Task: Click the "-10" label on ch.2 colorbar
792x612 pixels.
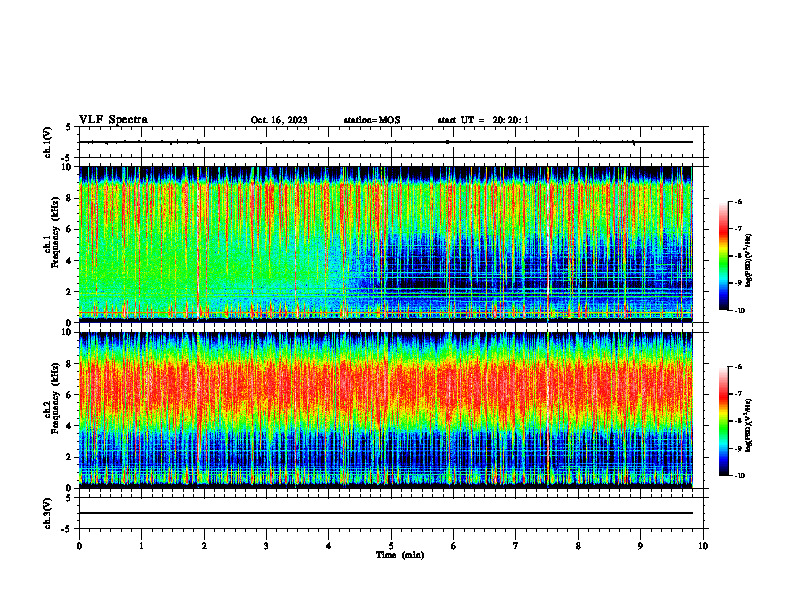Action: coord(739,476)
